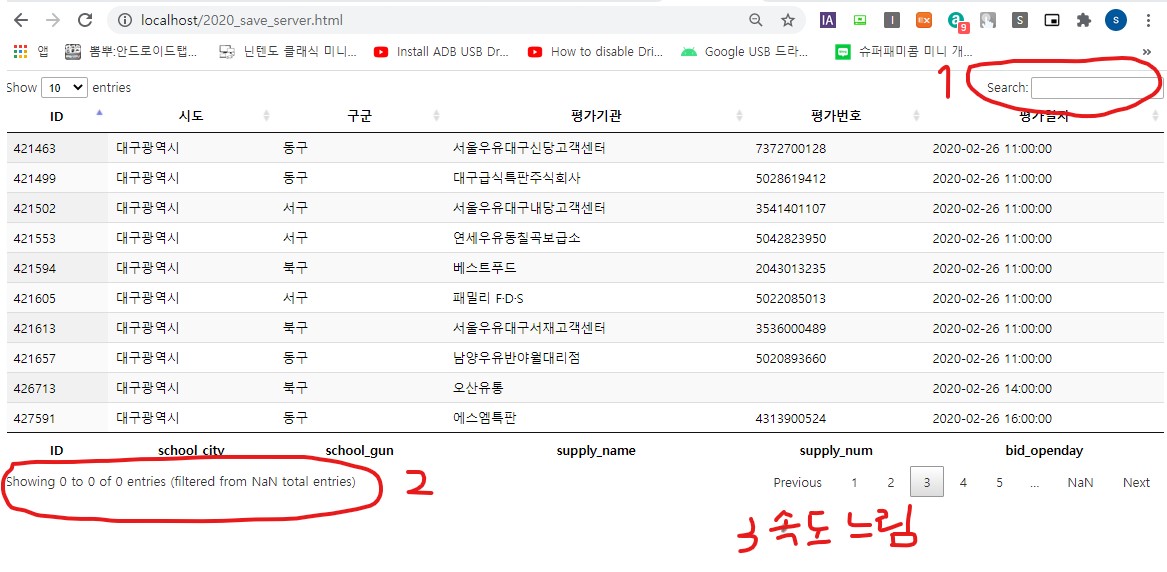The height and width of the screenshot is (572, 1167).
Task: Go to the Previous page of results
Action: click(797, 482)
